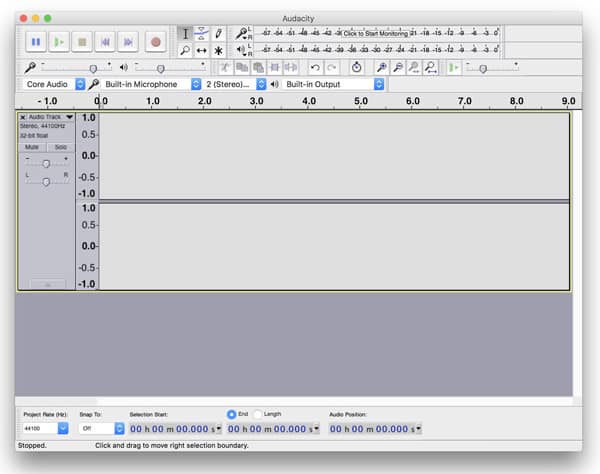Start recording with the Record button
Screen dimensions: 600x474
(155, 42)
